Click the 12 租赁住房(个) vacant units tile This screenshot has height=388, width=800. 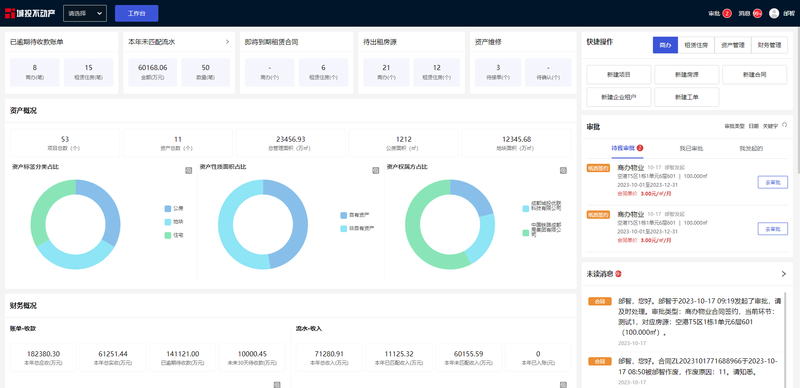point(437,72)
